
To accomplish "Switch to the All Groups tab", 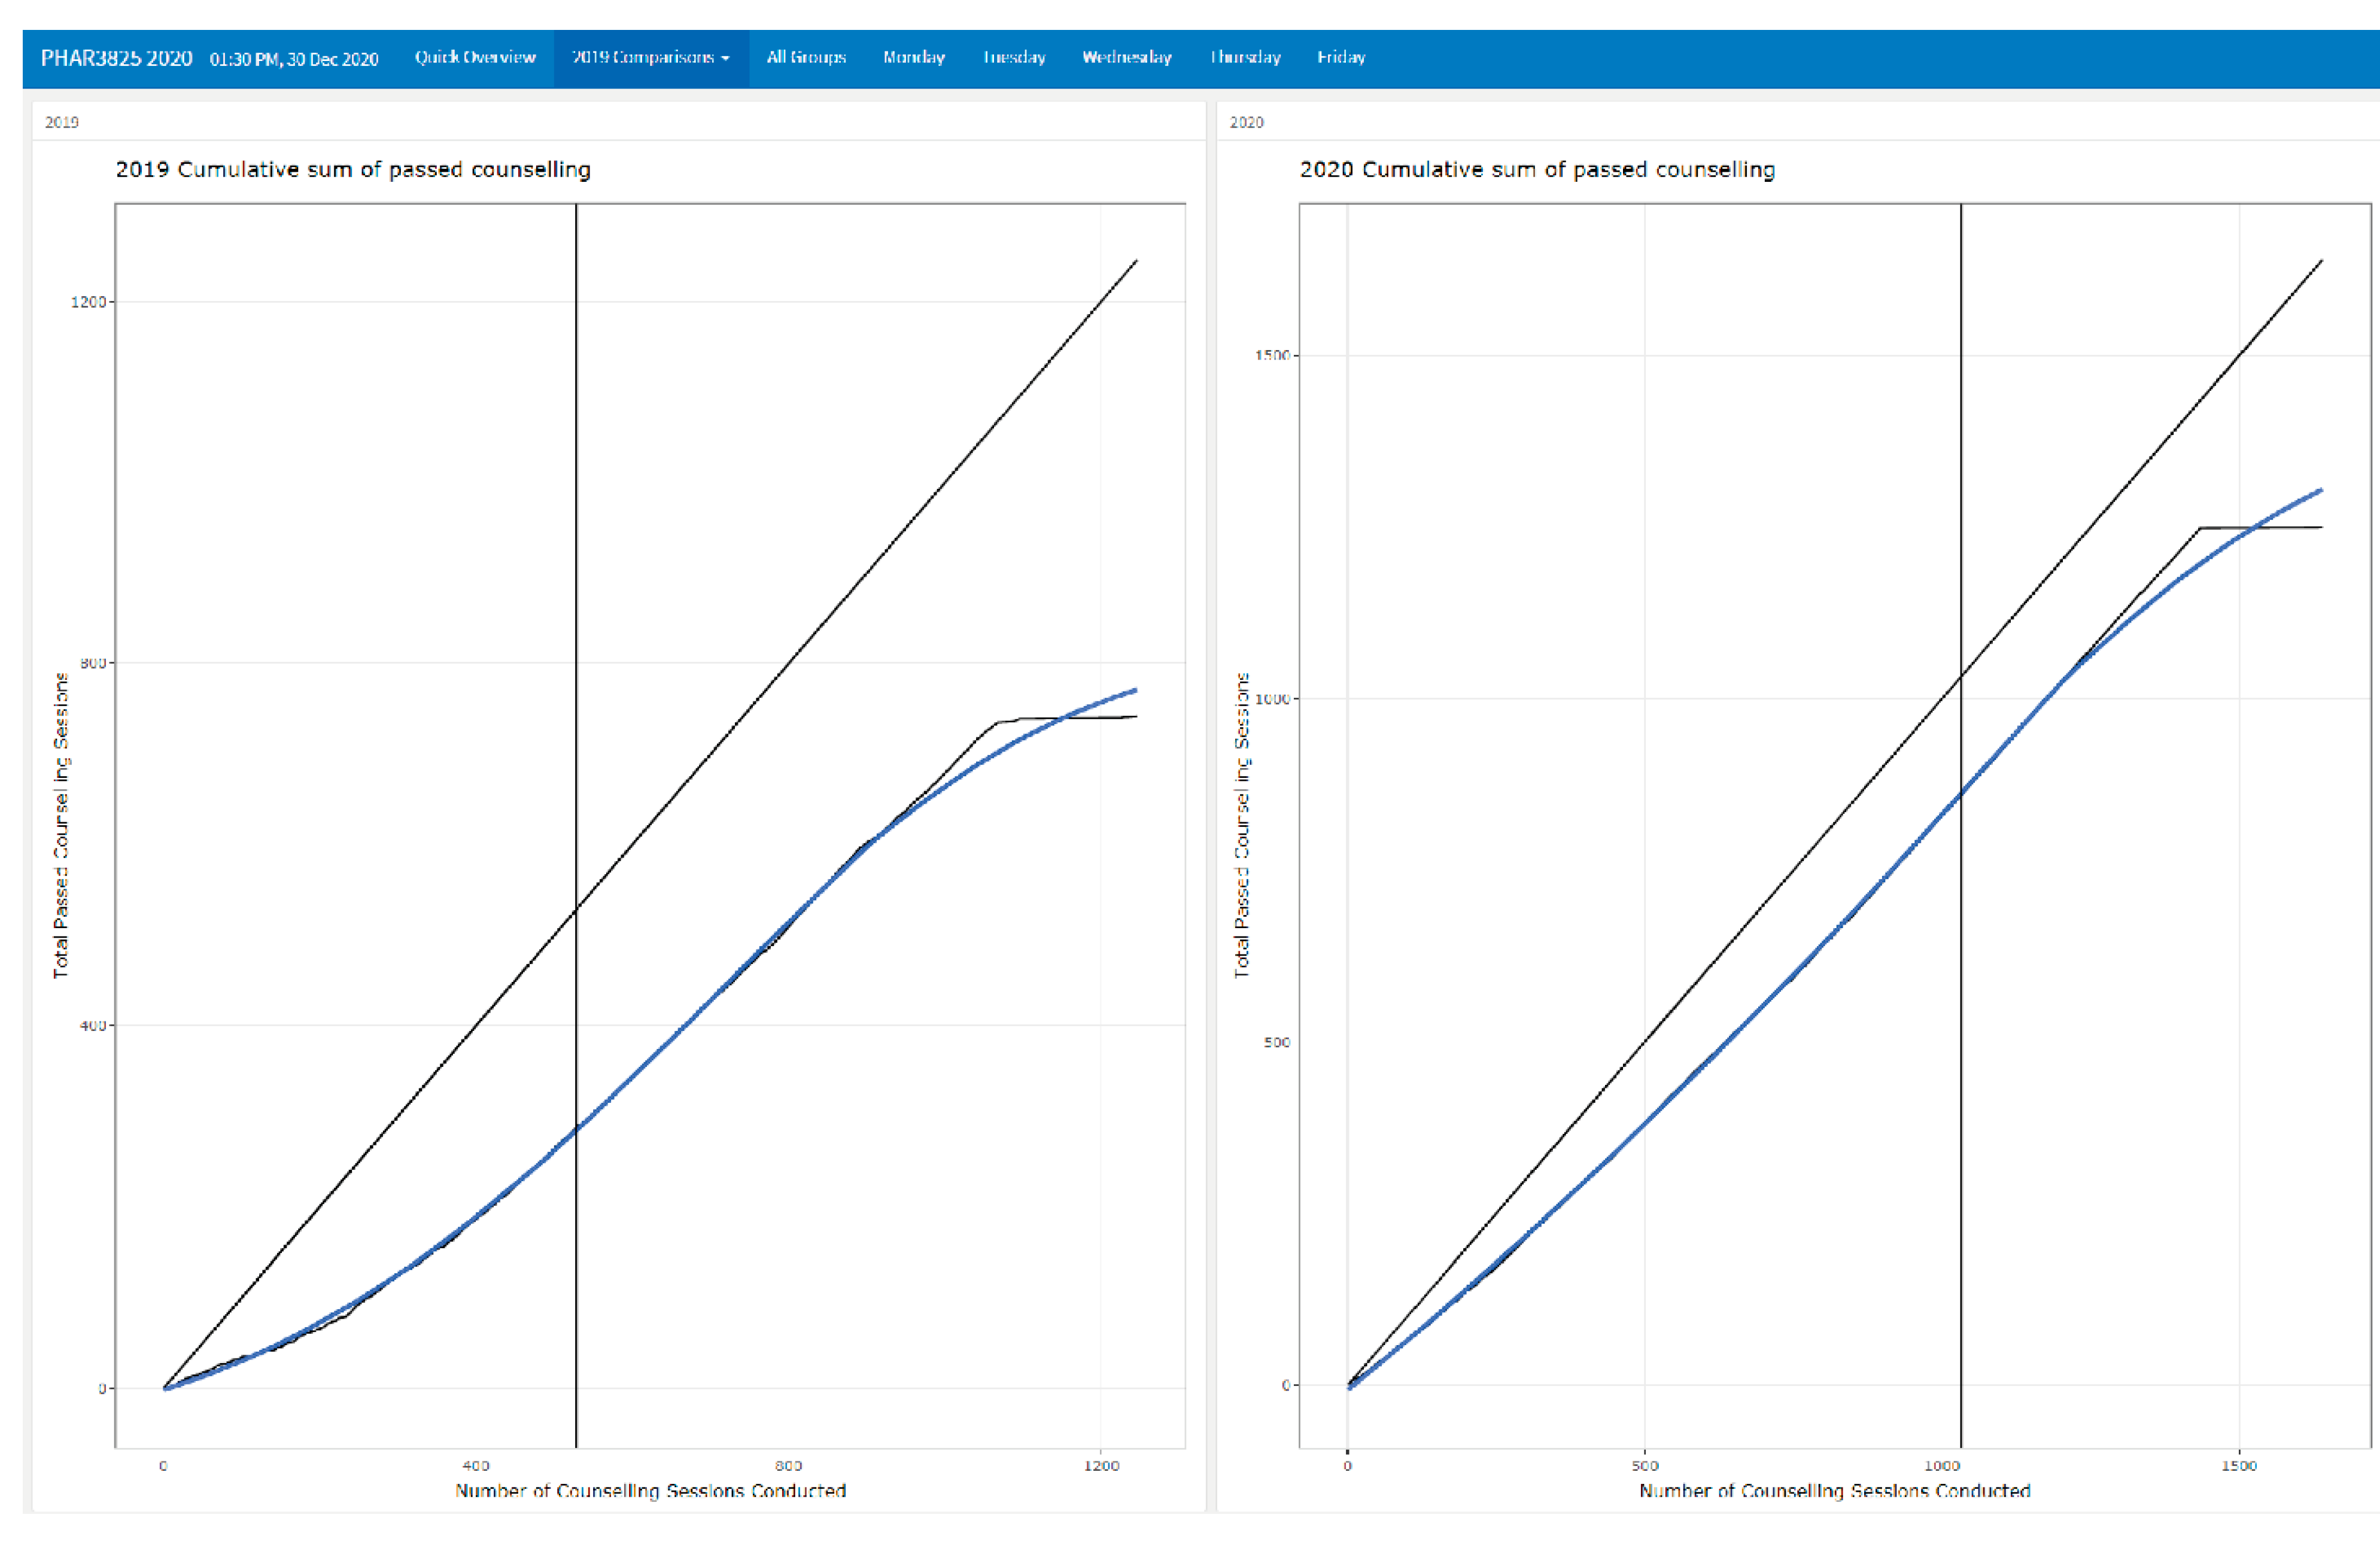I will [x=806, y=58].
